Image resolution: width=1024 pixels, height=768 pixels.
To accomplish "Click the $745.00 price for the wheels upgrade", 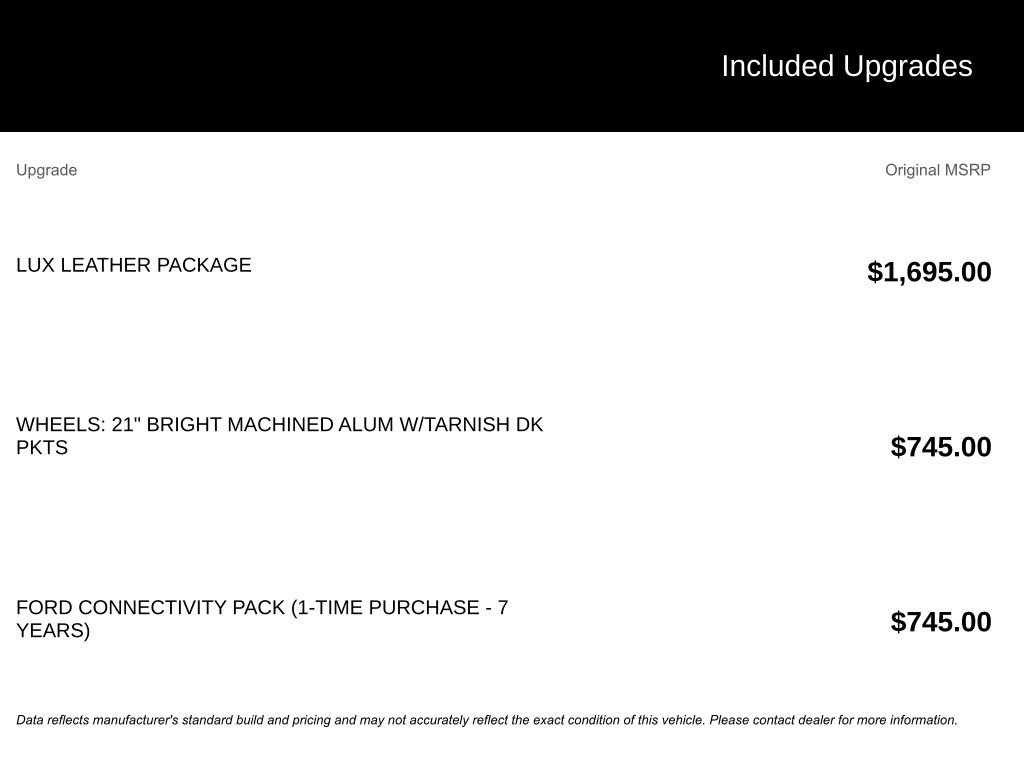I will click(x=941, y=447).
